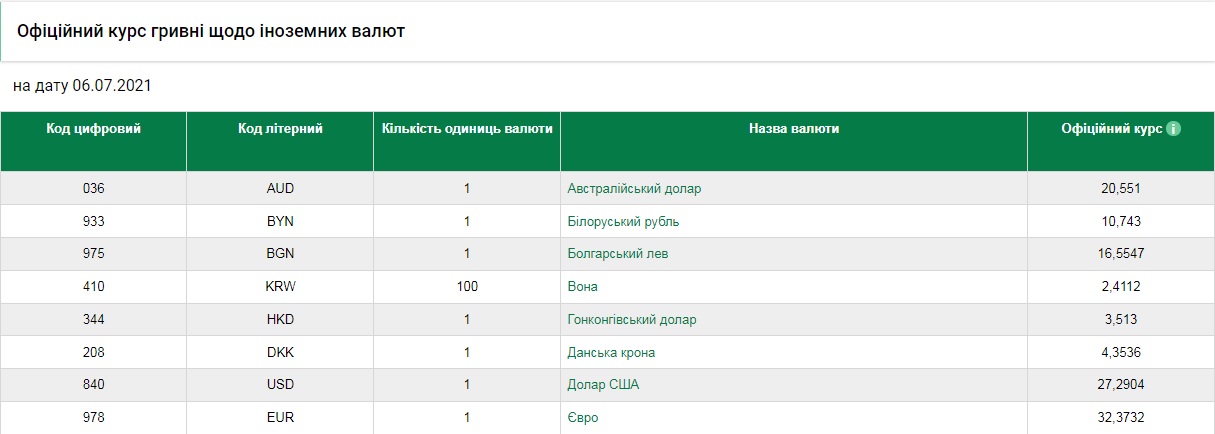This screenshot has height=434, width=1215.
Task: Select the EUR rate value 32,3732
Action: [x=1121, y=418]
